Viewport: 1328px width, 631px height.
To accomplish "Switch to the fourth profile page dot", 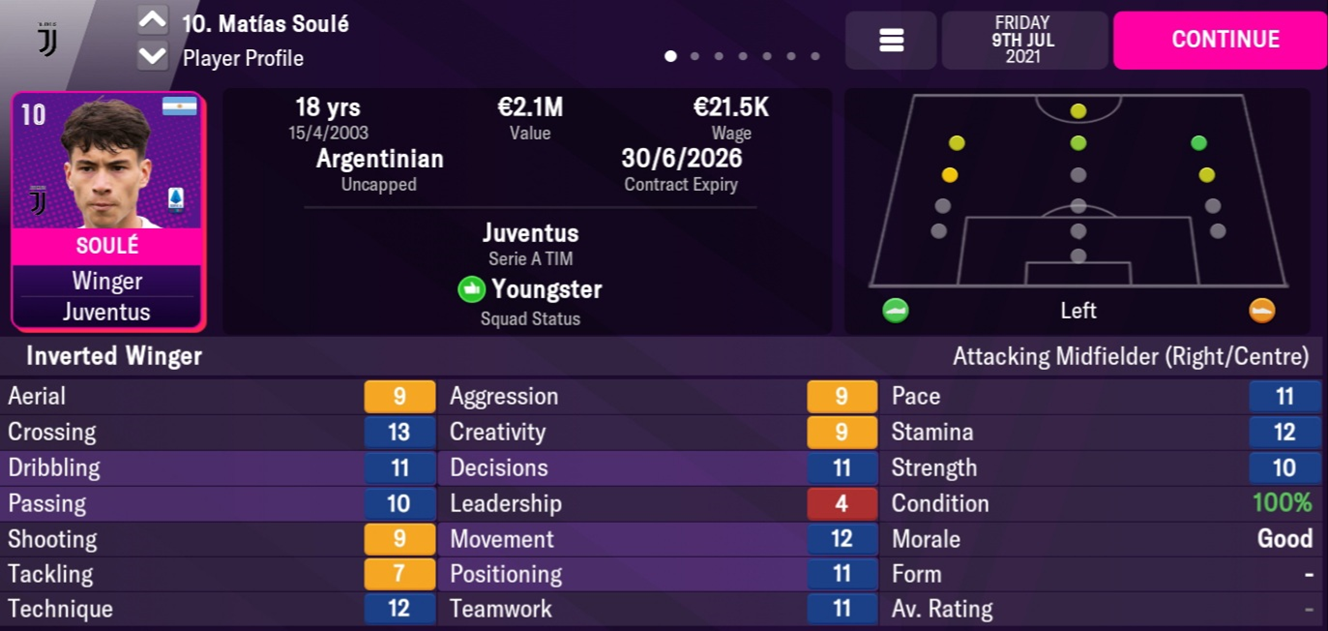I will (x=743, y=57).
